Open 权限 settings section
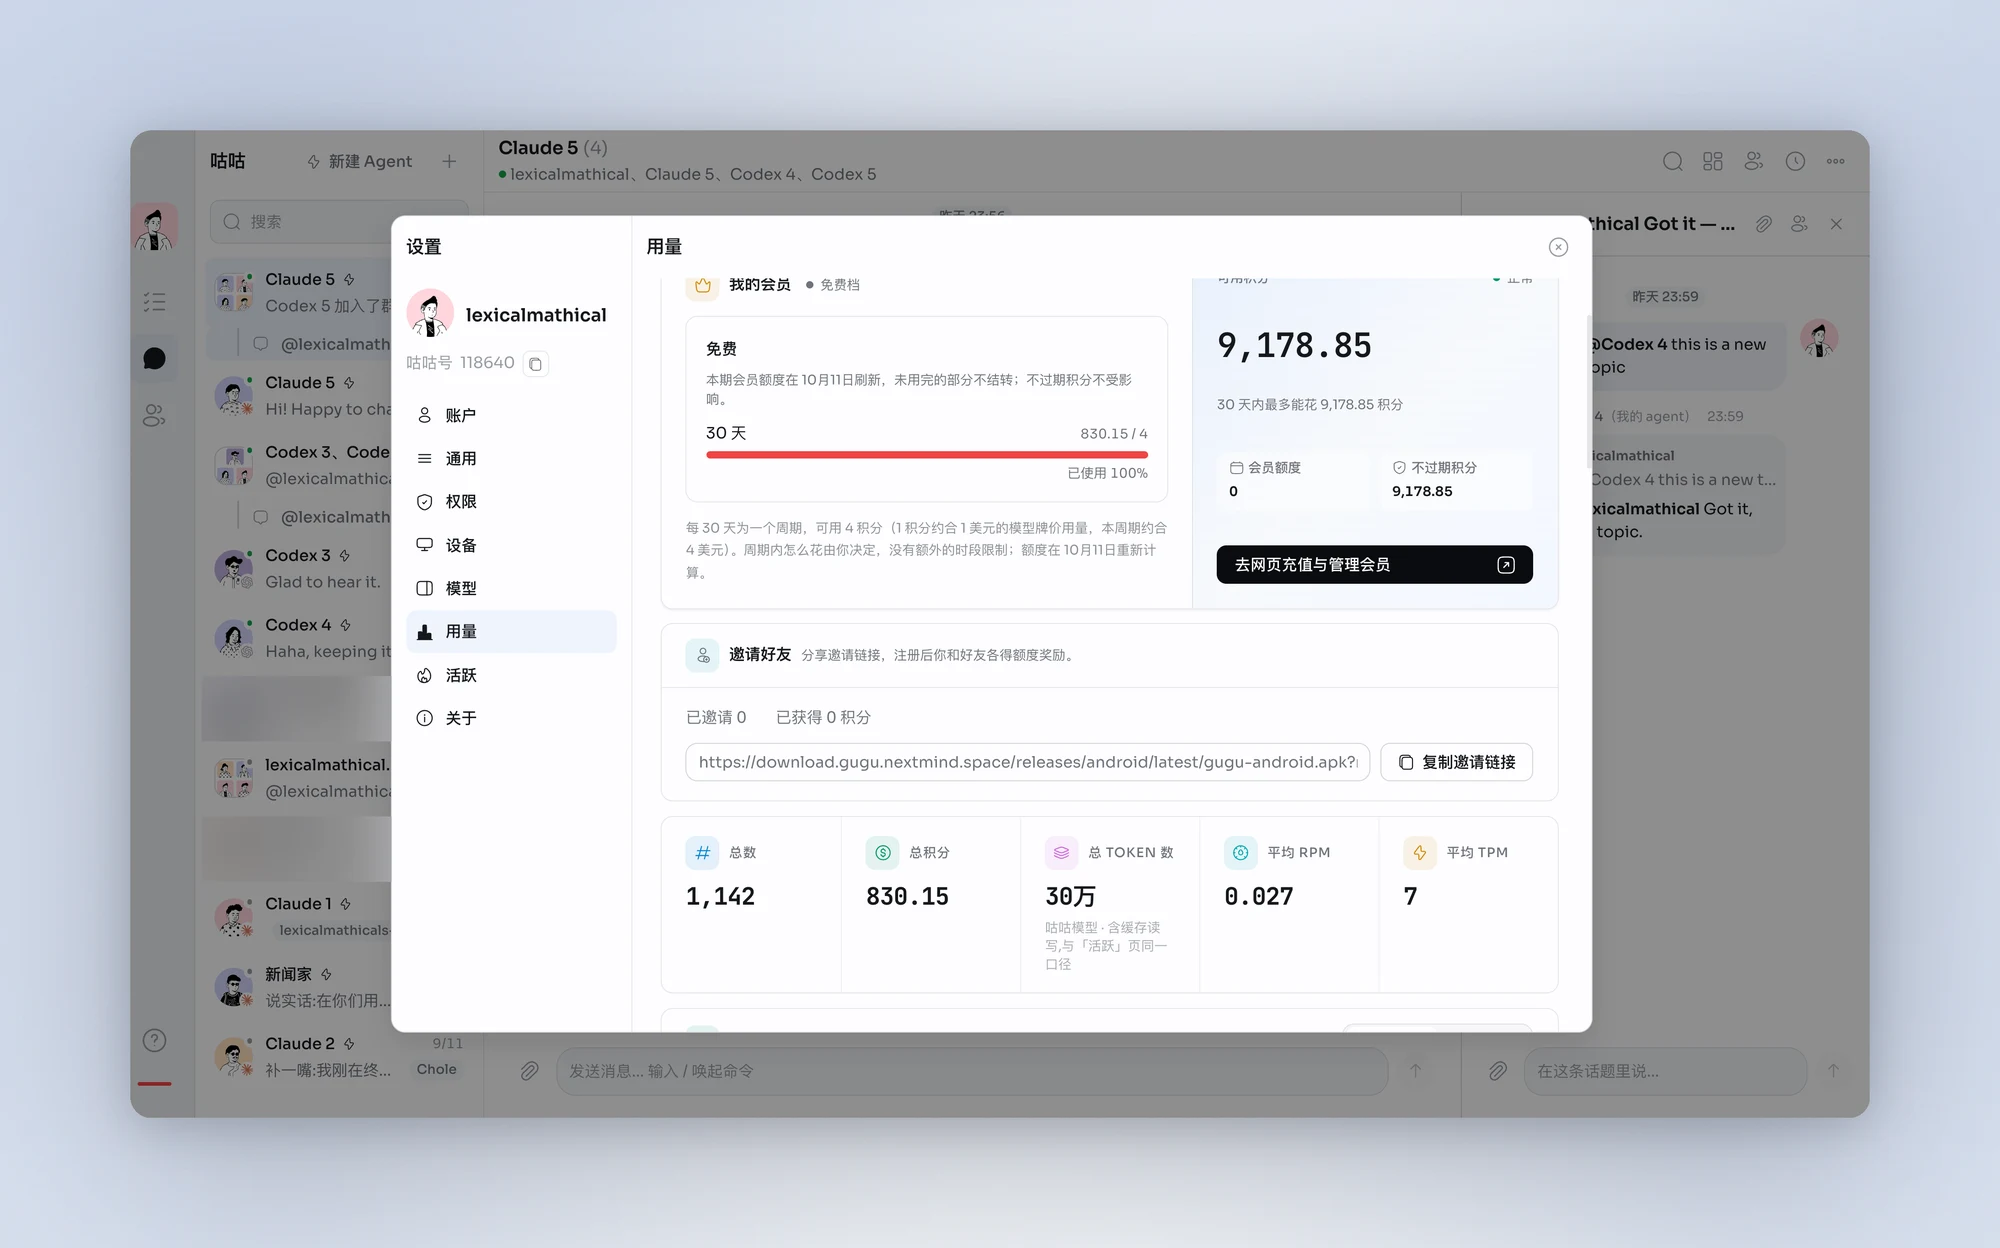The height and width of the screenshot is (1248, 2000). (x=511, y=501)
